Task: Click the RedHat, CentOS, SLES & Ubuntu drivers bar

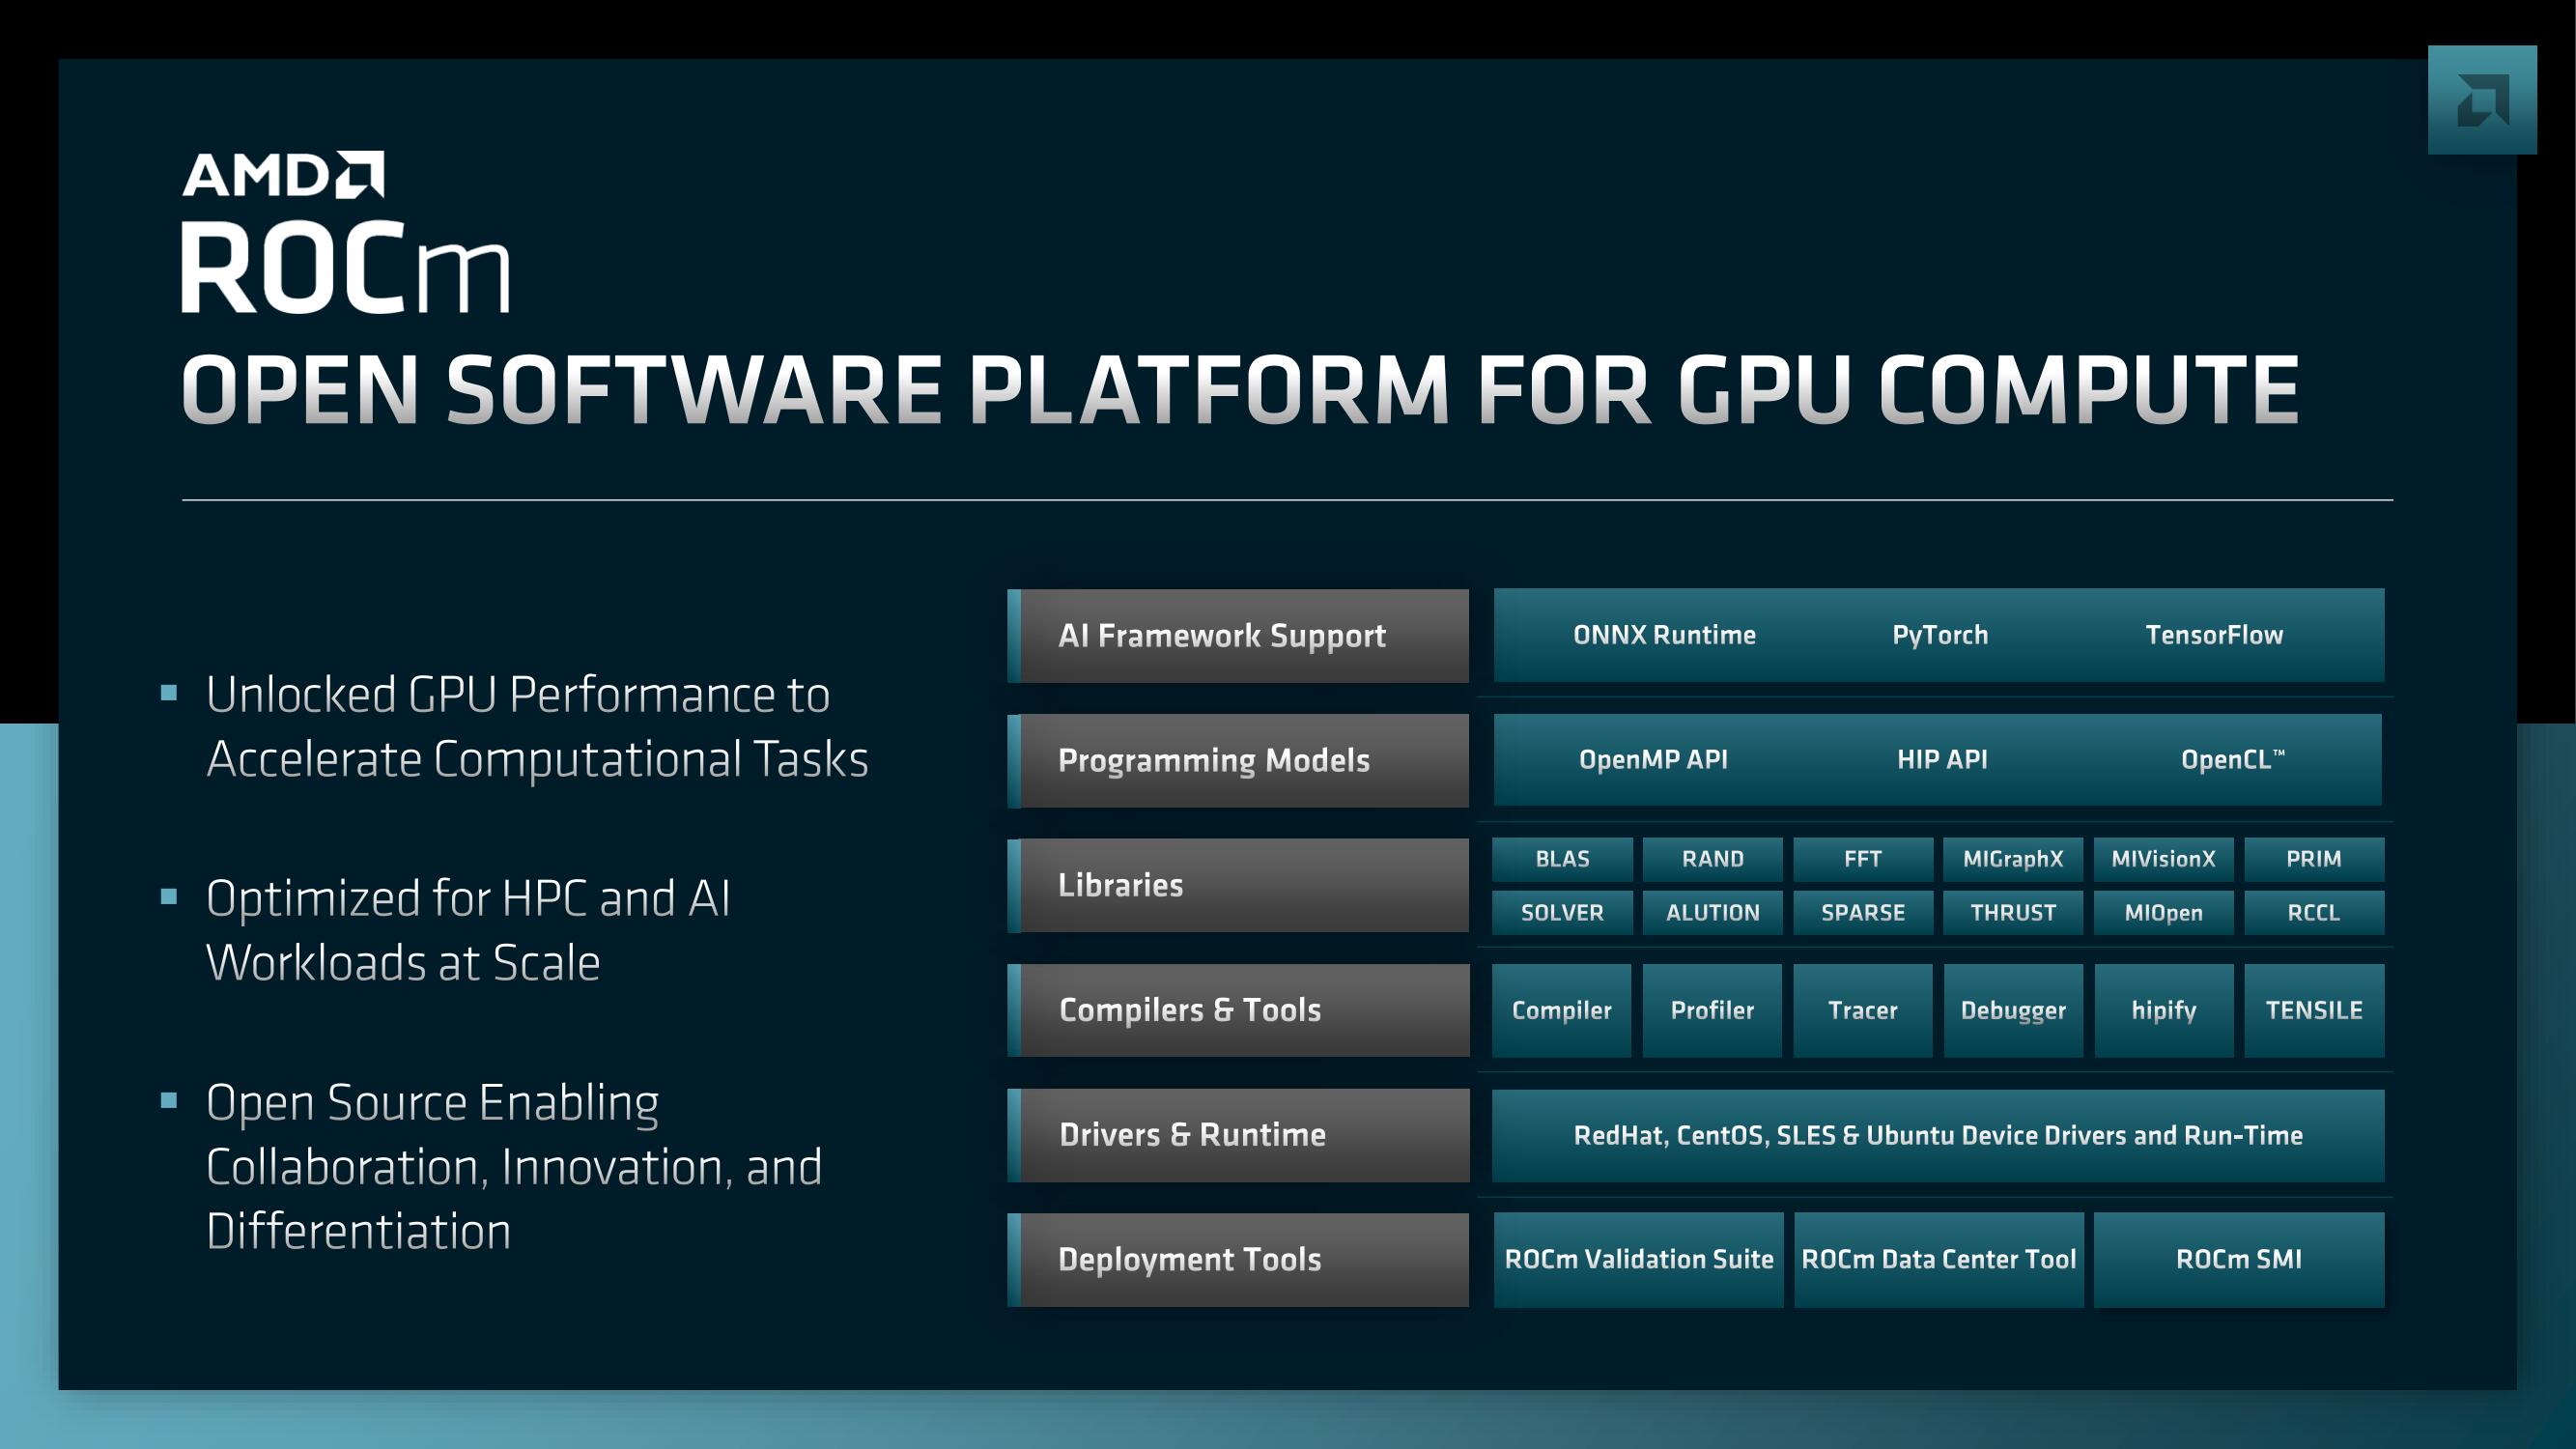Action: pyautogui.click(x=1938, y=1136)
